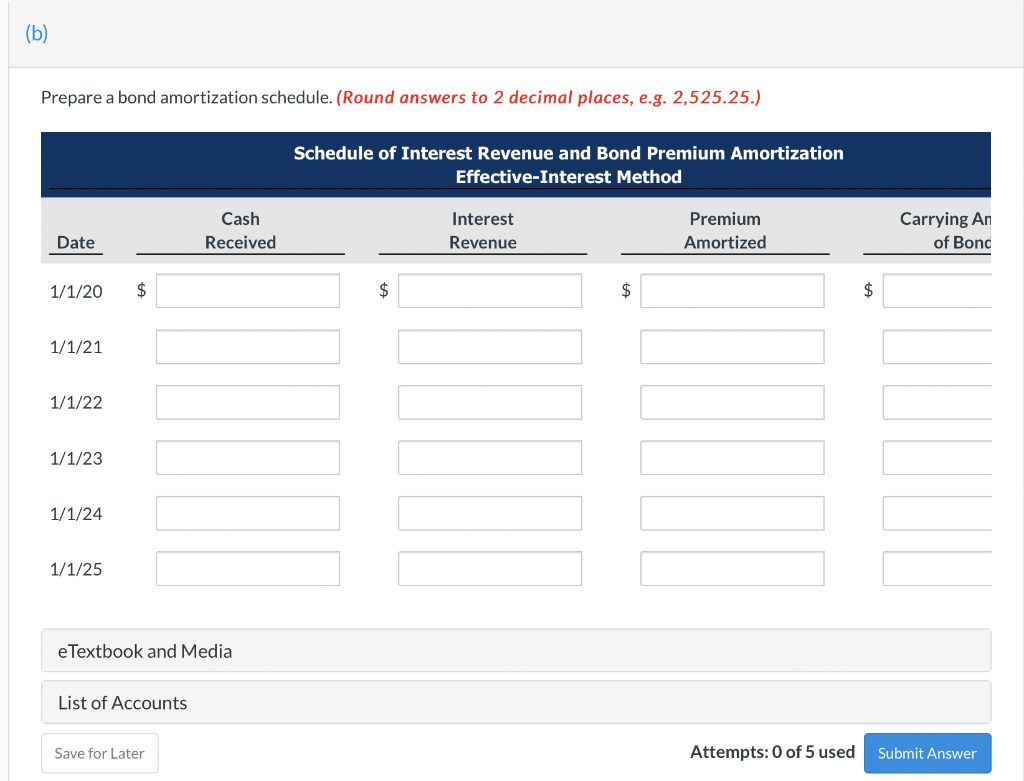Select Cash Received field for 1/1/25
Viewport: 1024px width, 781px height.
(x=248, y=569)
